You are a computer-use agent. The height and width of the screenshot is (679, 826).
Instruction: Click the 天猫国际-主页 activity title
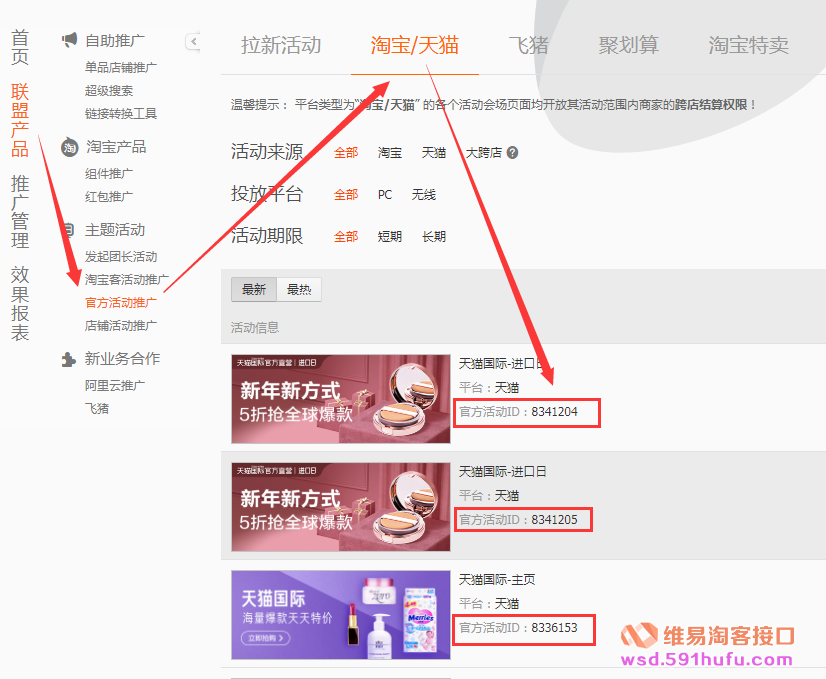click(x=497, y=580)
